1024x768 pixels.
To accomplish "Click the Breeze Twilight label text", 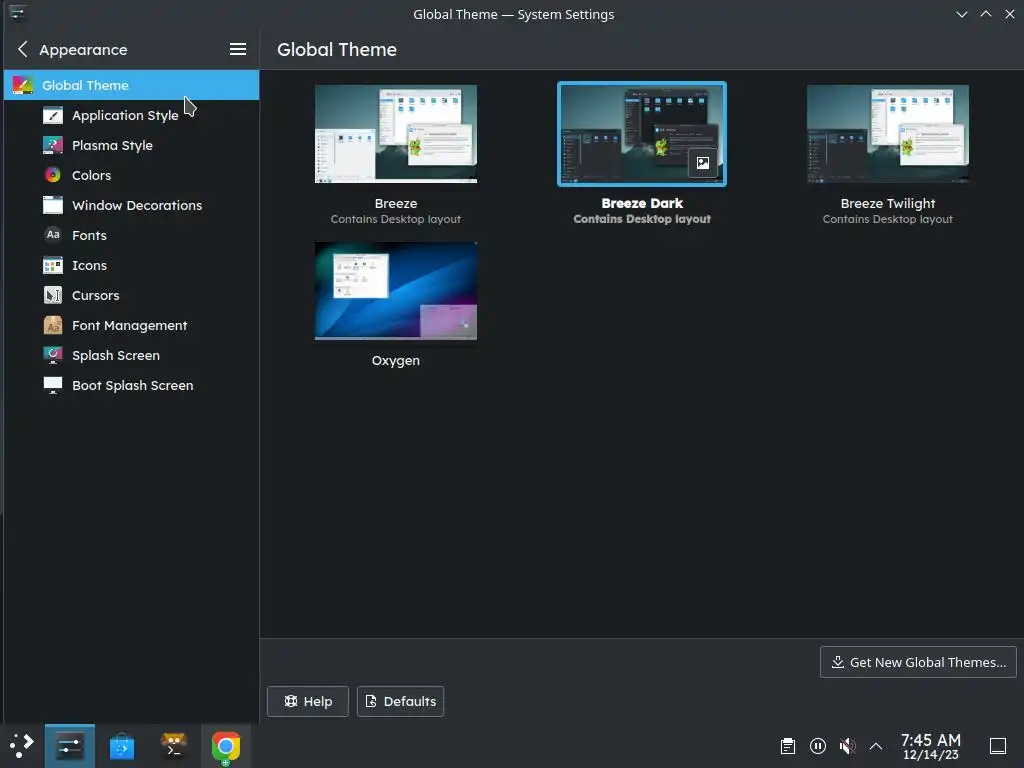I will 888,204.
